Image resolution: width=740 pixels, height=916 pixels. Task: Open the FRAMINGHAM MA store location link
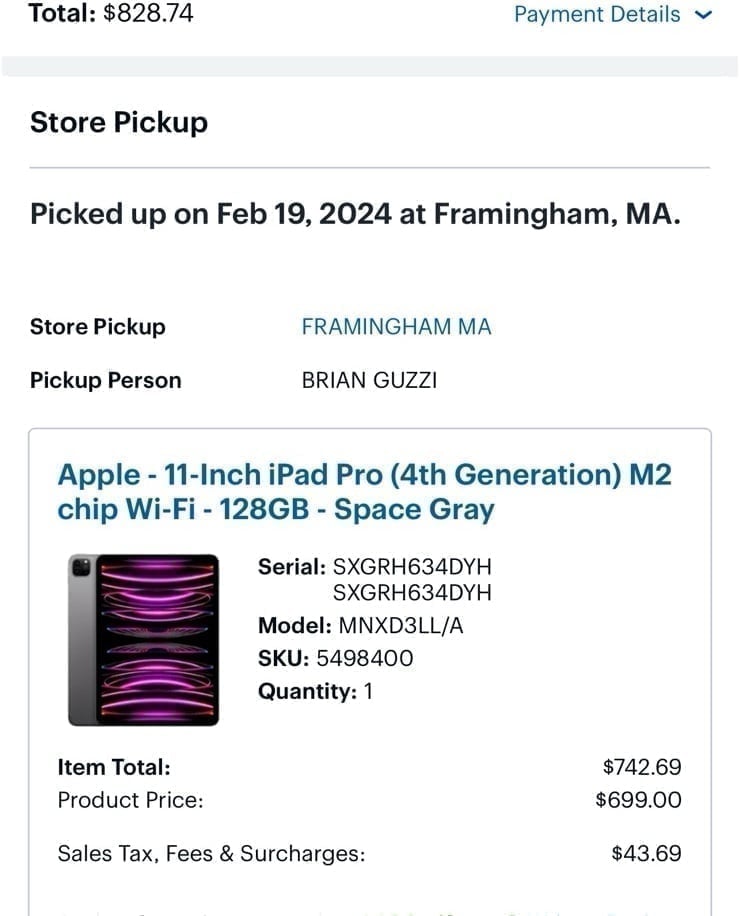click(x=395, y=327)
